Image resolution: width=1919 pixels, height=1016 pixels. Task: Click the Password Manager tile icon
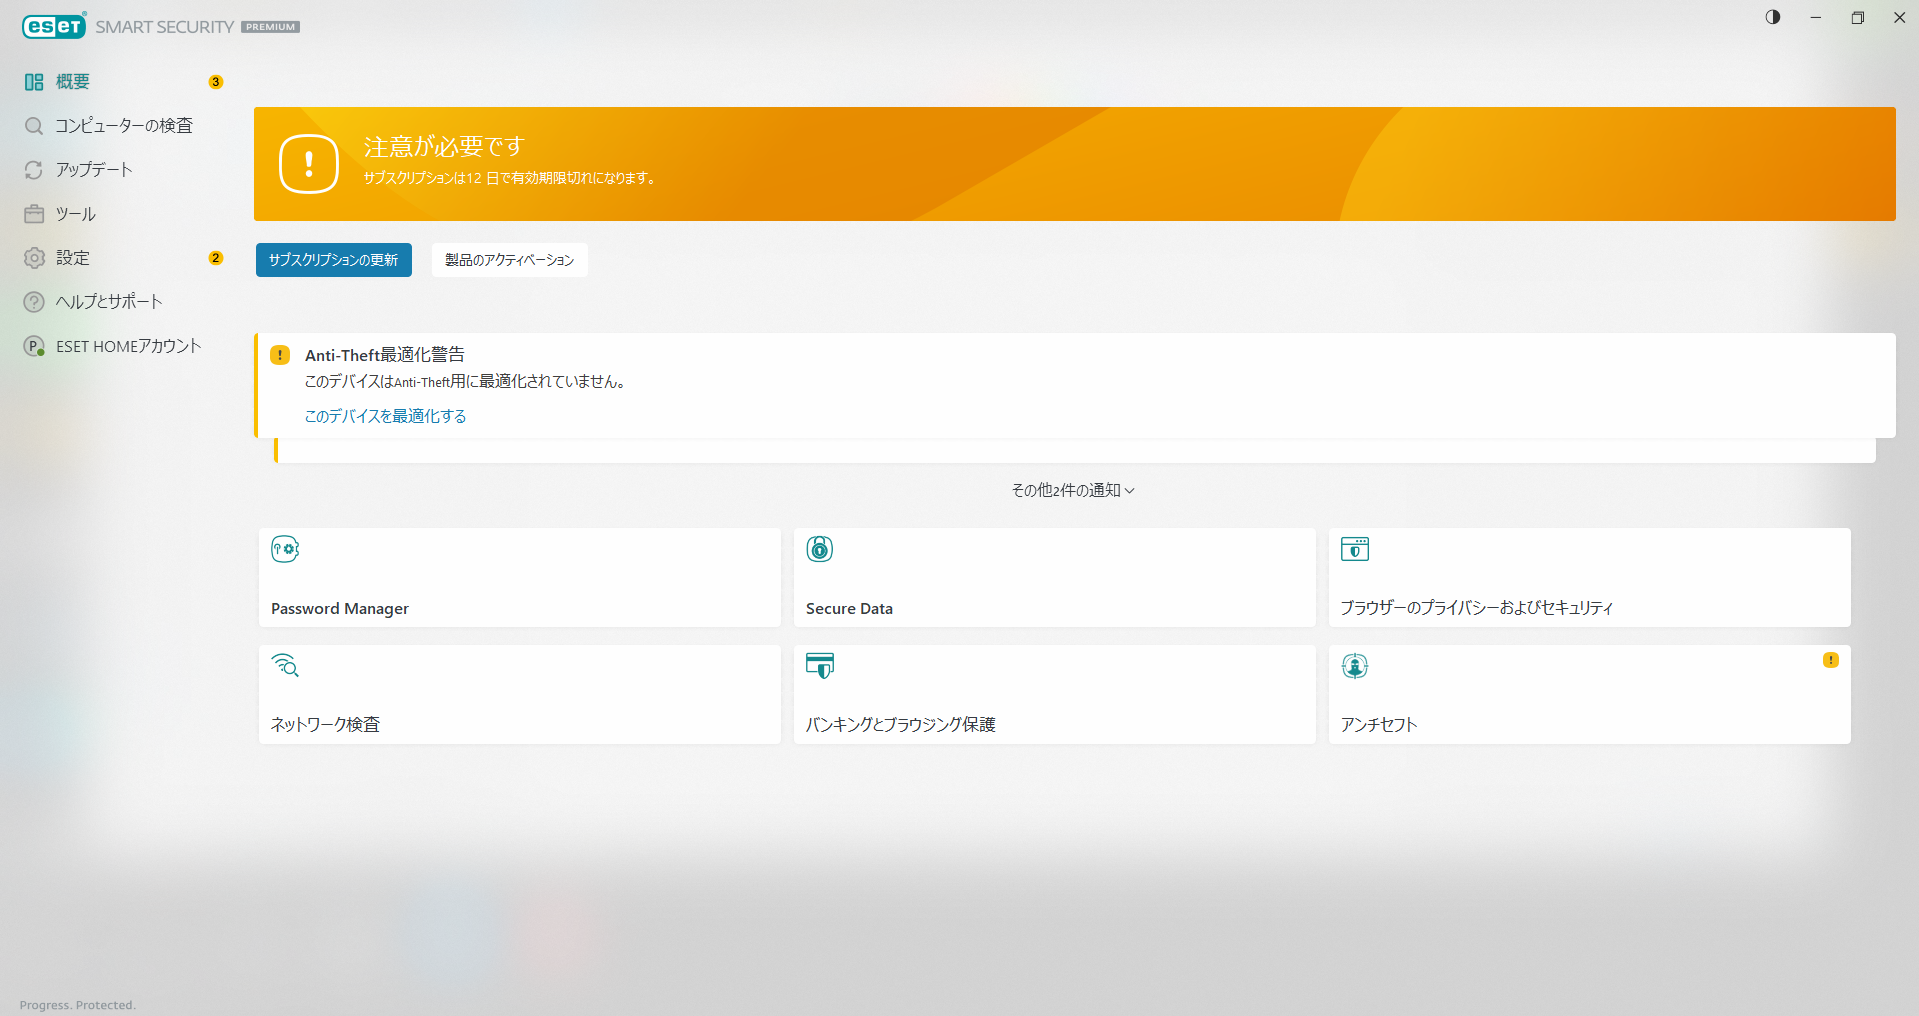pos(285,549)
